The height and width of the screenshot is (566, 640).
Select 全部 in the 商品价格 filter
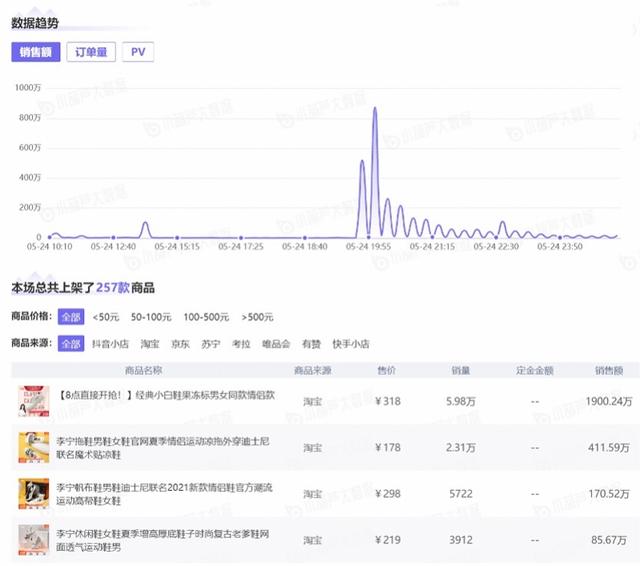(x=71, y=317)
